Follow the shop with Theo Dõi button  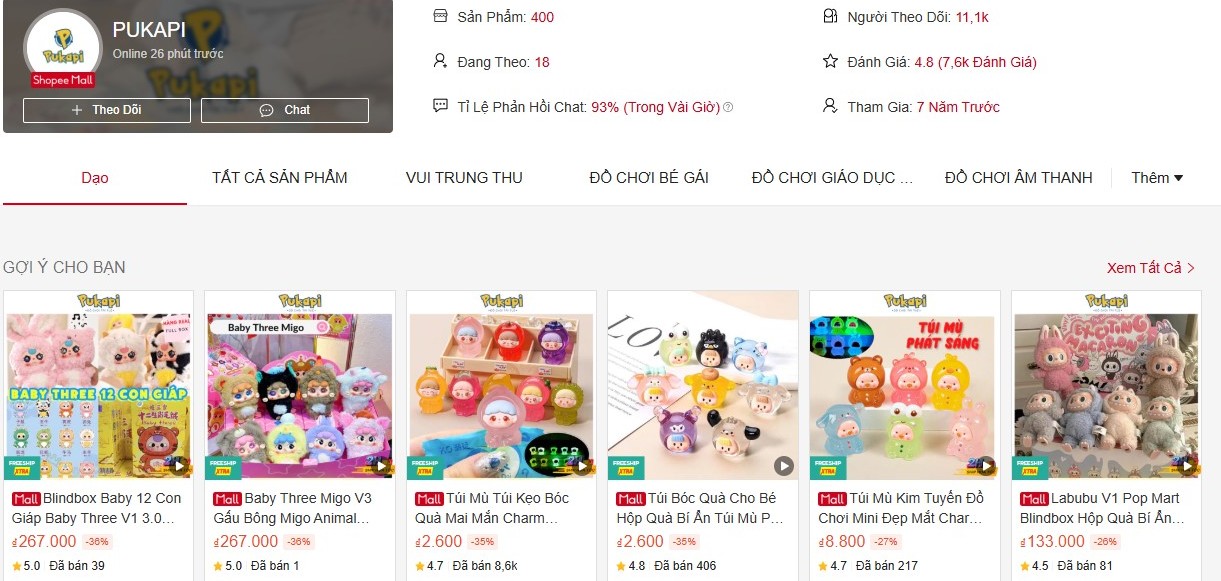(x=107, y=110)
